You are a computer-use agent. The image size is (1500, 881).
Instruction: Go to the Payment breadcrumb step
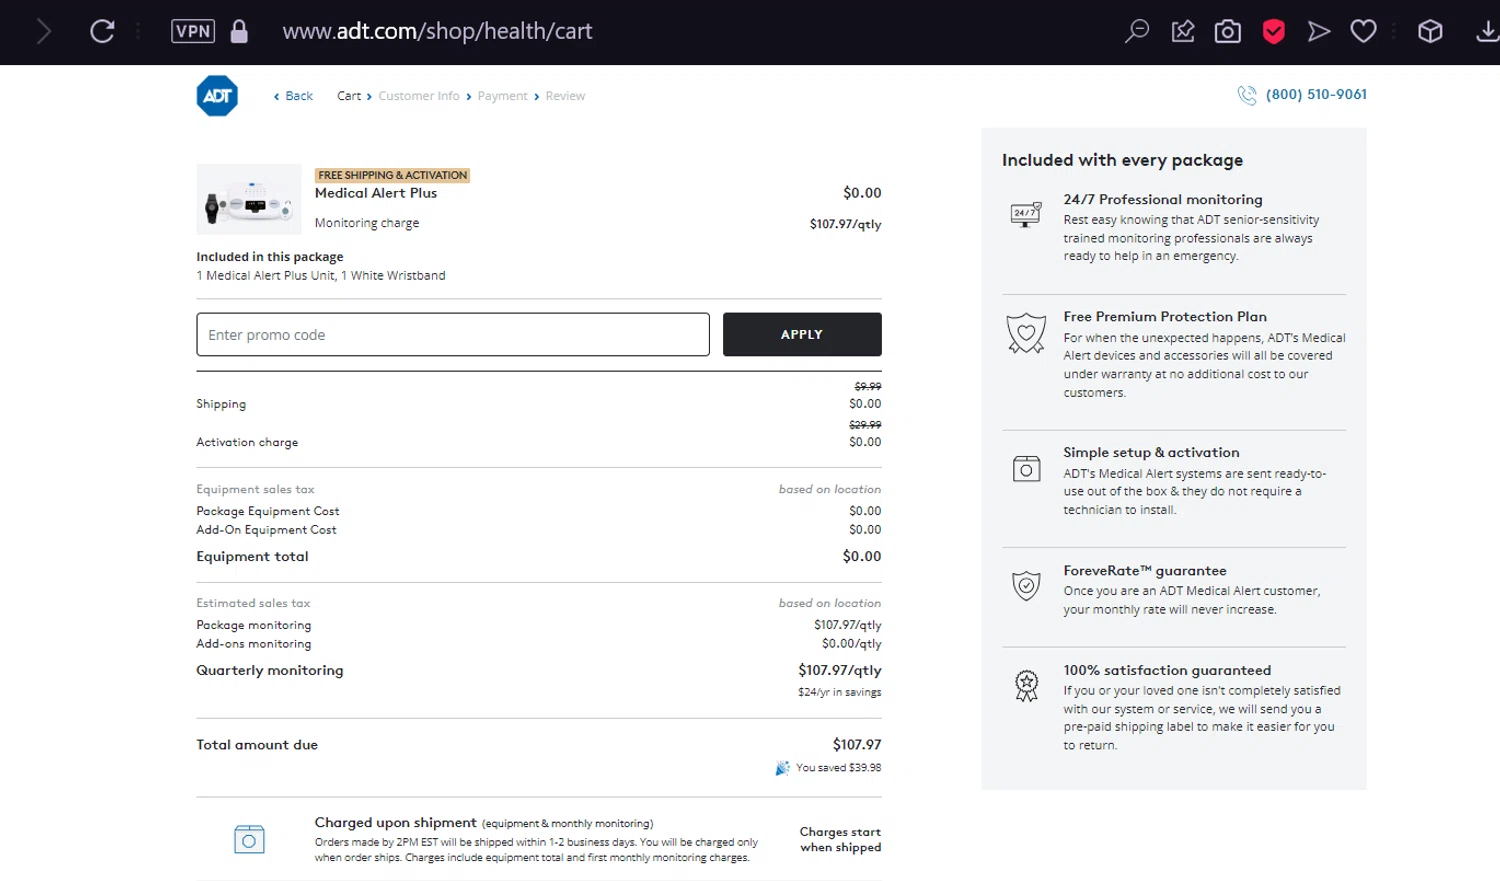coord(502,96)
